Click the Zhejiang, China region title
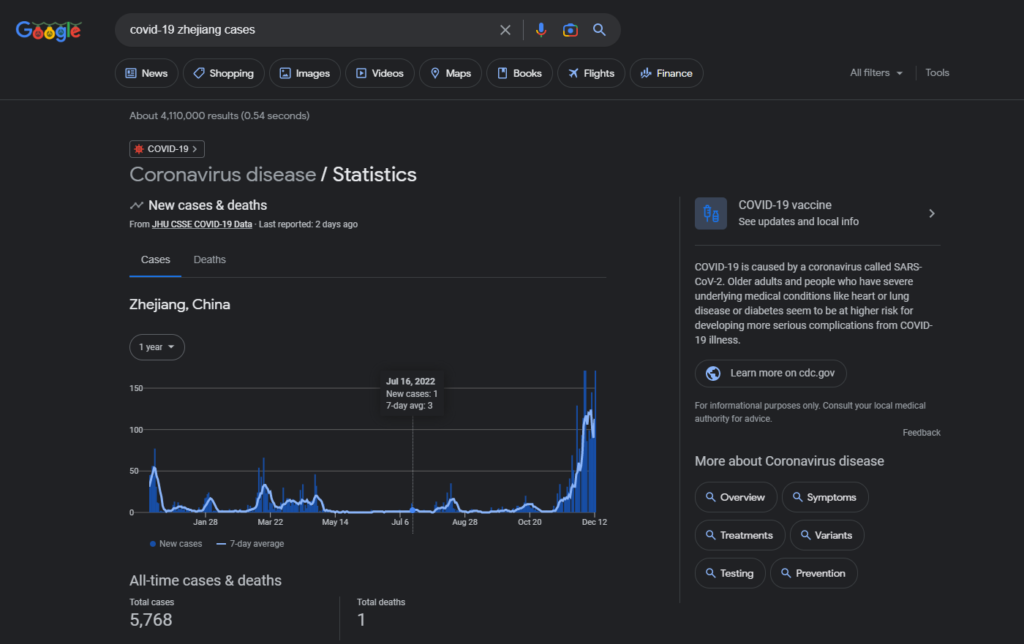This screenshot has height=644, width=1024. 180,304
